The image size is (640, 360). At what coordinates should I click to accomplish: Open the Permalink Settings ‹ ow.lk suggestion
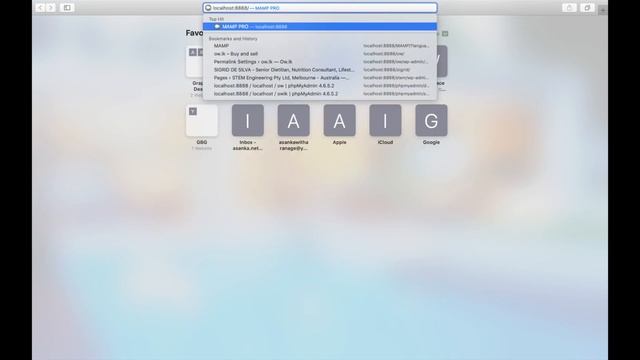coord(320,62)
